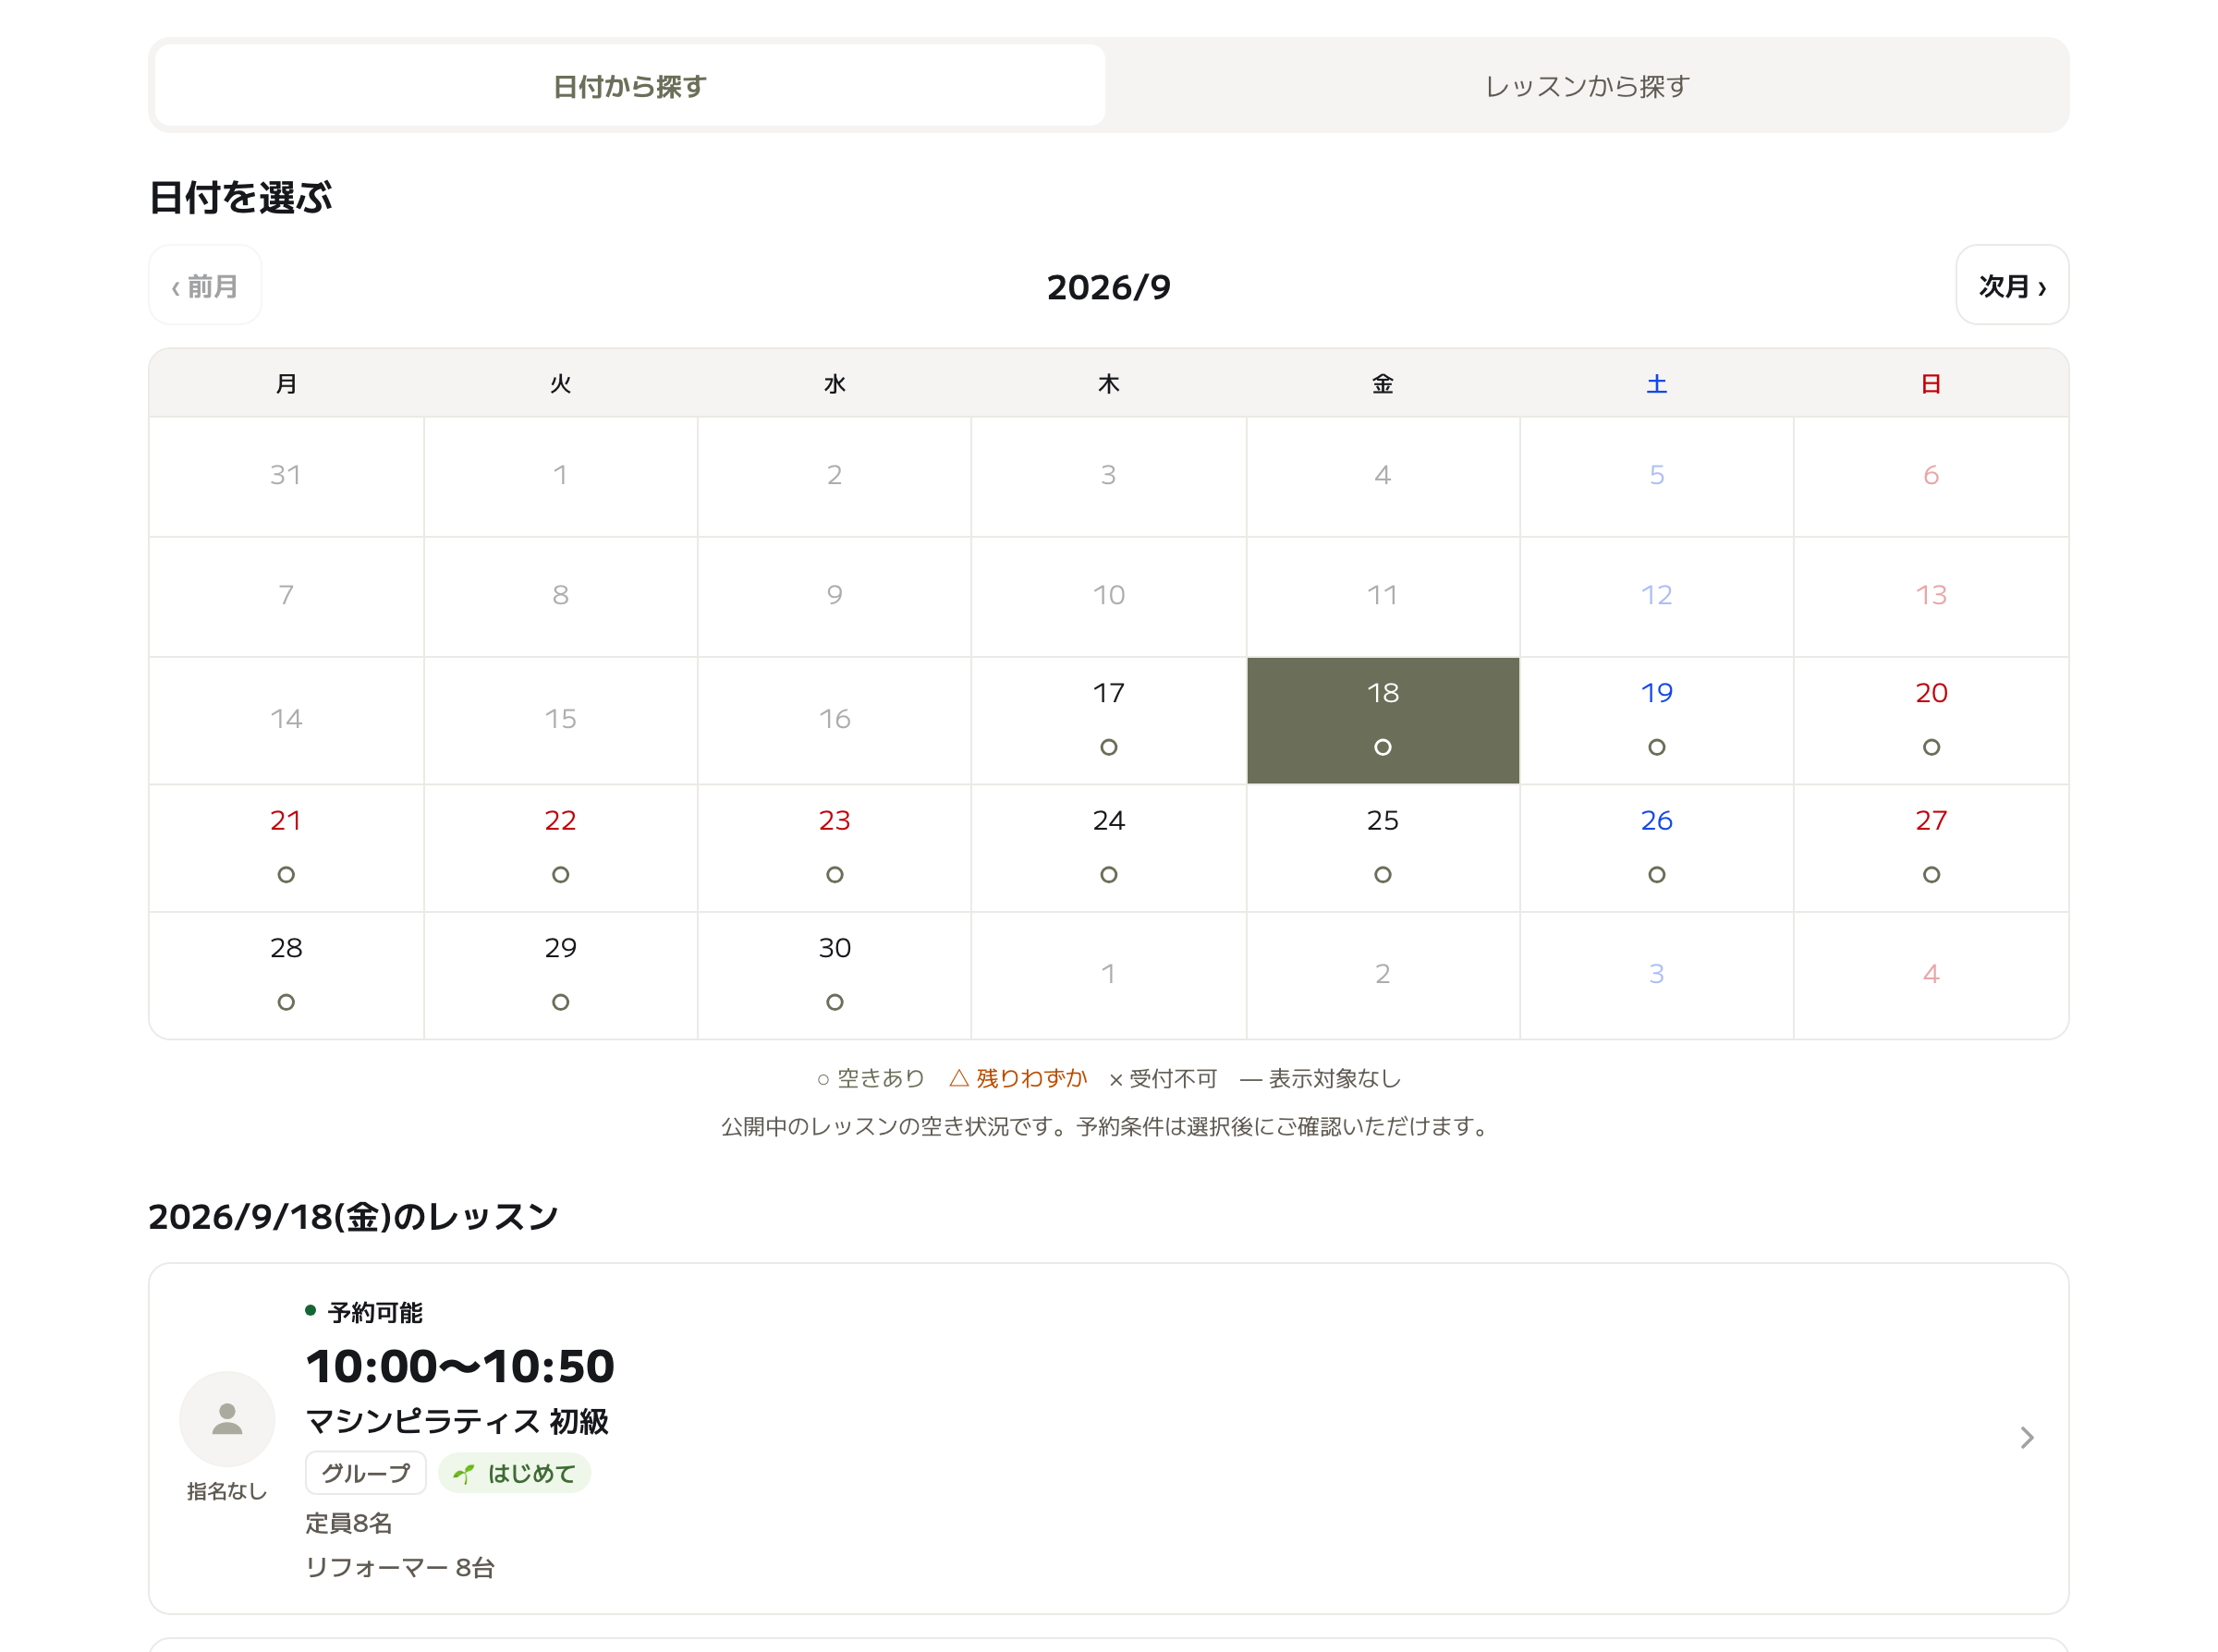Click the 表示対象なし legend entry
This screenshot has height=1652, width=2218.
[x=1319, y=1078]
